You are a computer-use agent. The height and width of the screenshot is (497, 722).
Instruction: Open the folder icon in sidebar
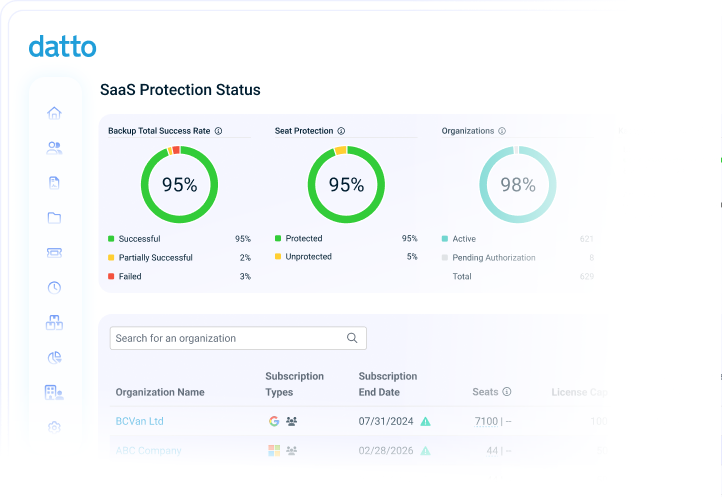pyautogui.click(x=54, y=218)
